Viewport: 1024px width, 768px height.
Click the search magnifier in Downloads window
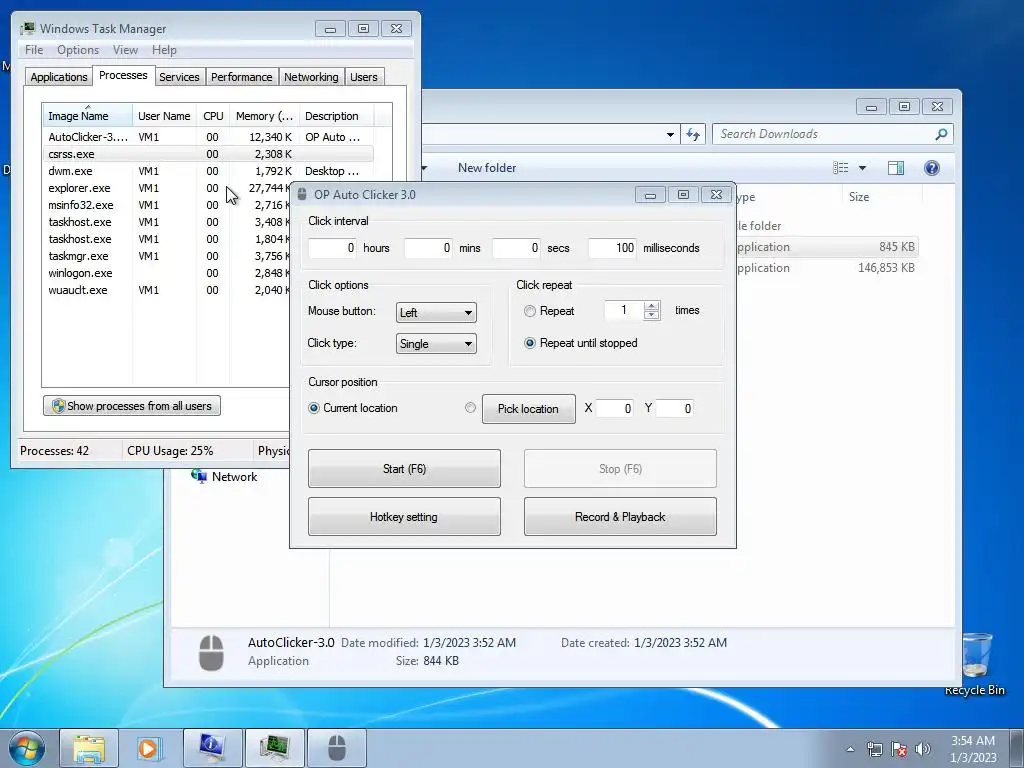tap(941, 134)
